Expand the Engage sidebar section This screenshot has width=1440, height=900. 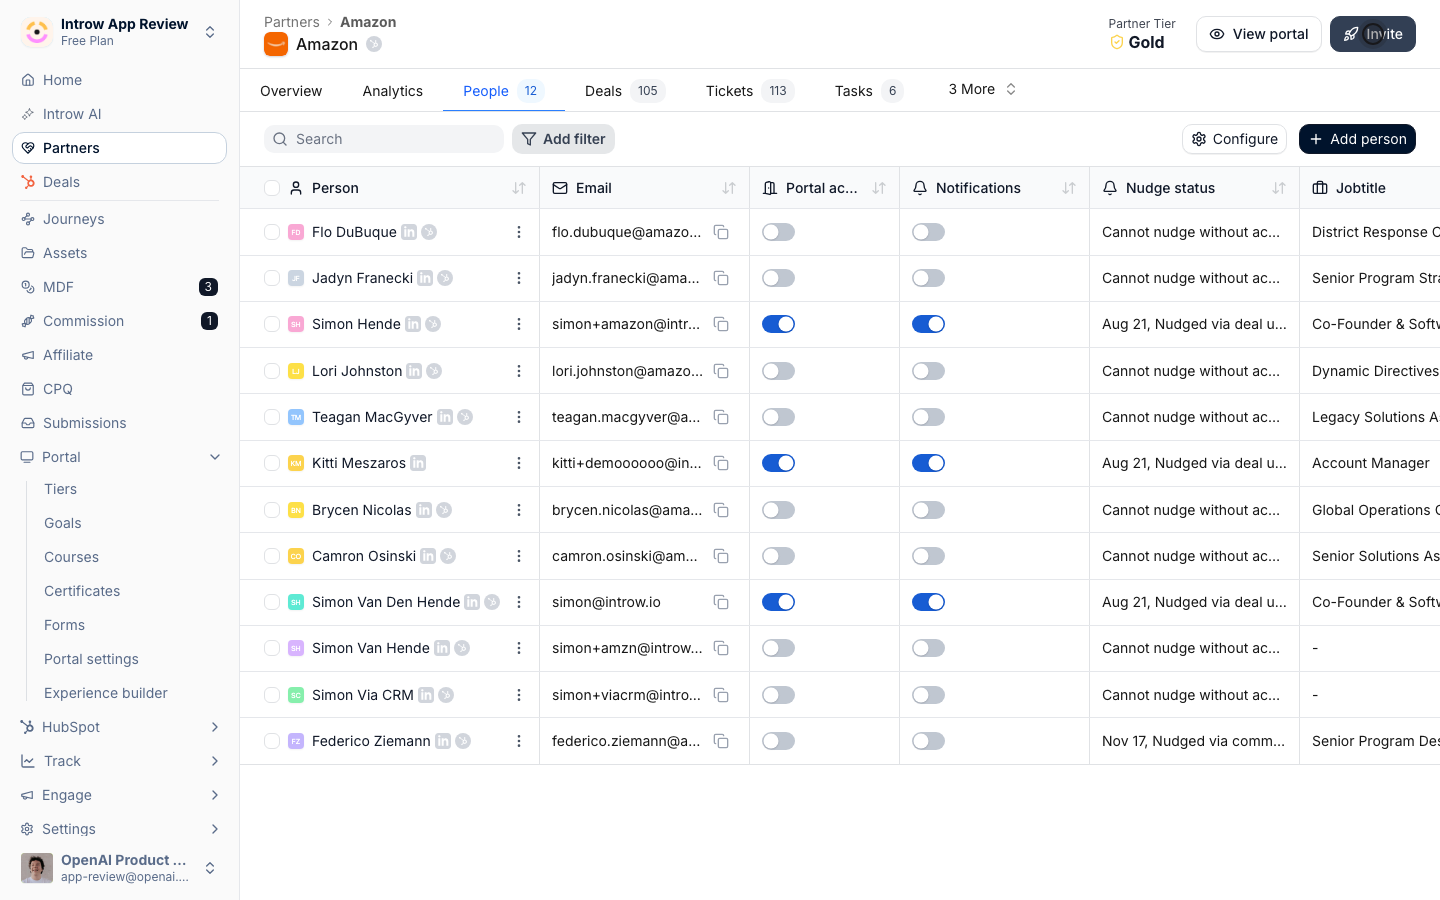click(215, 795)
